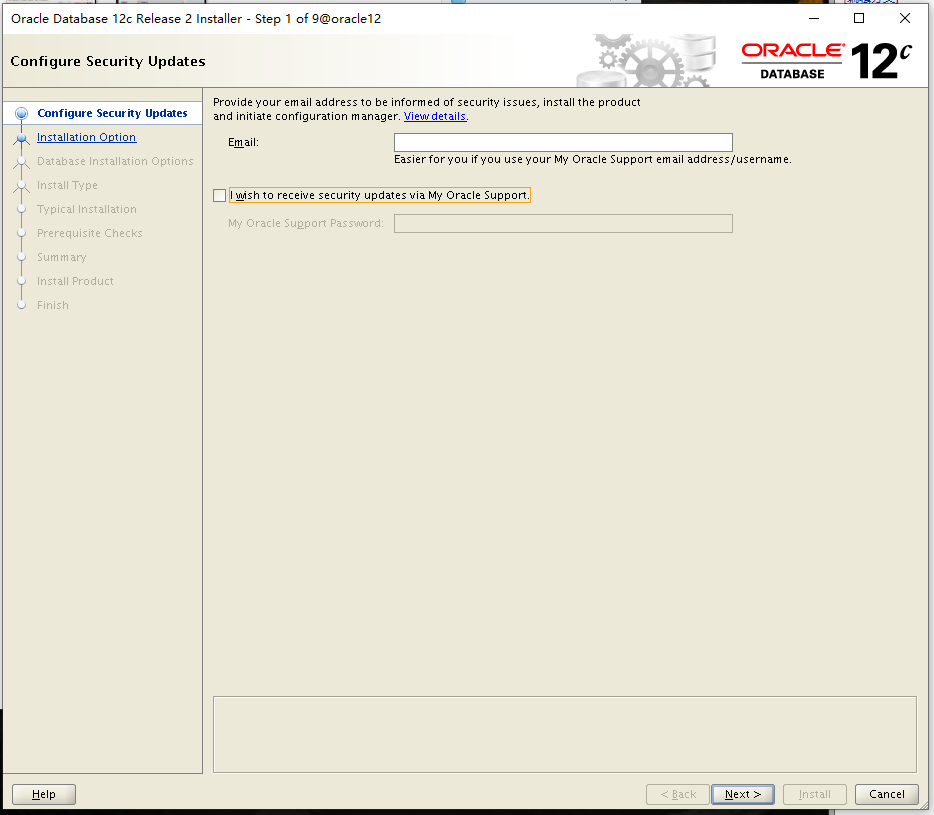934x815 pixels.
Task: Close the installer window
Action: point(905,18)
